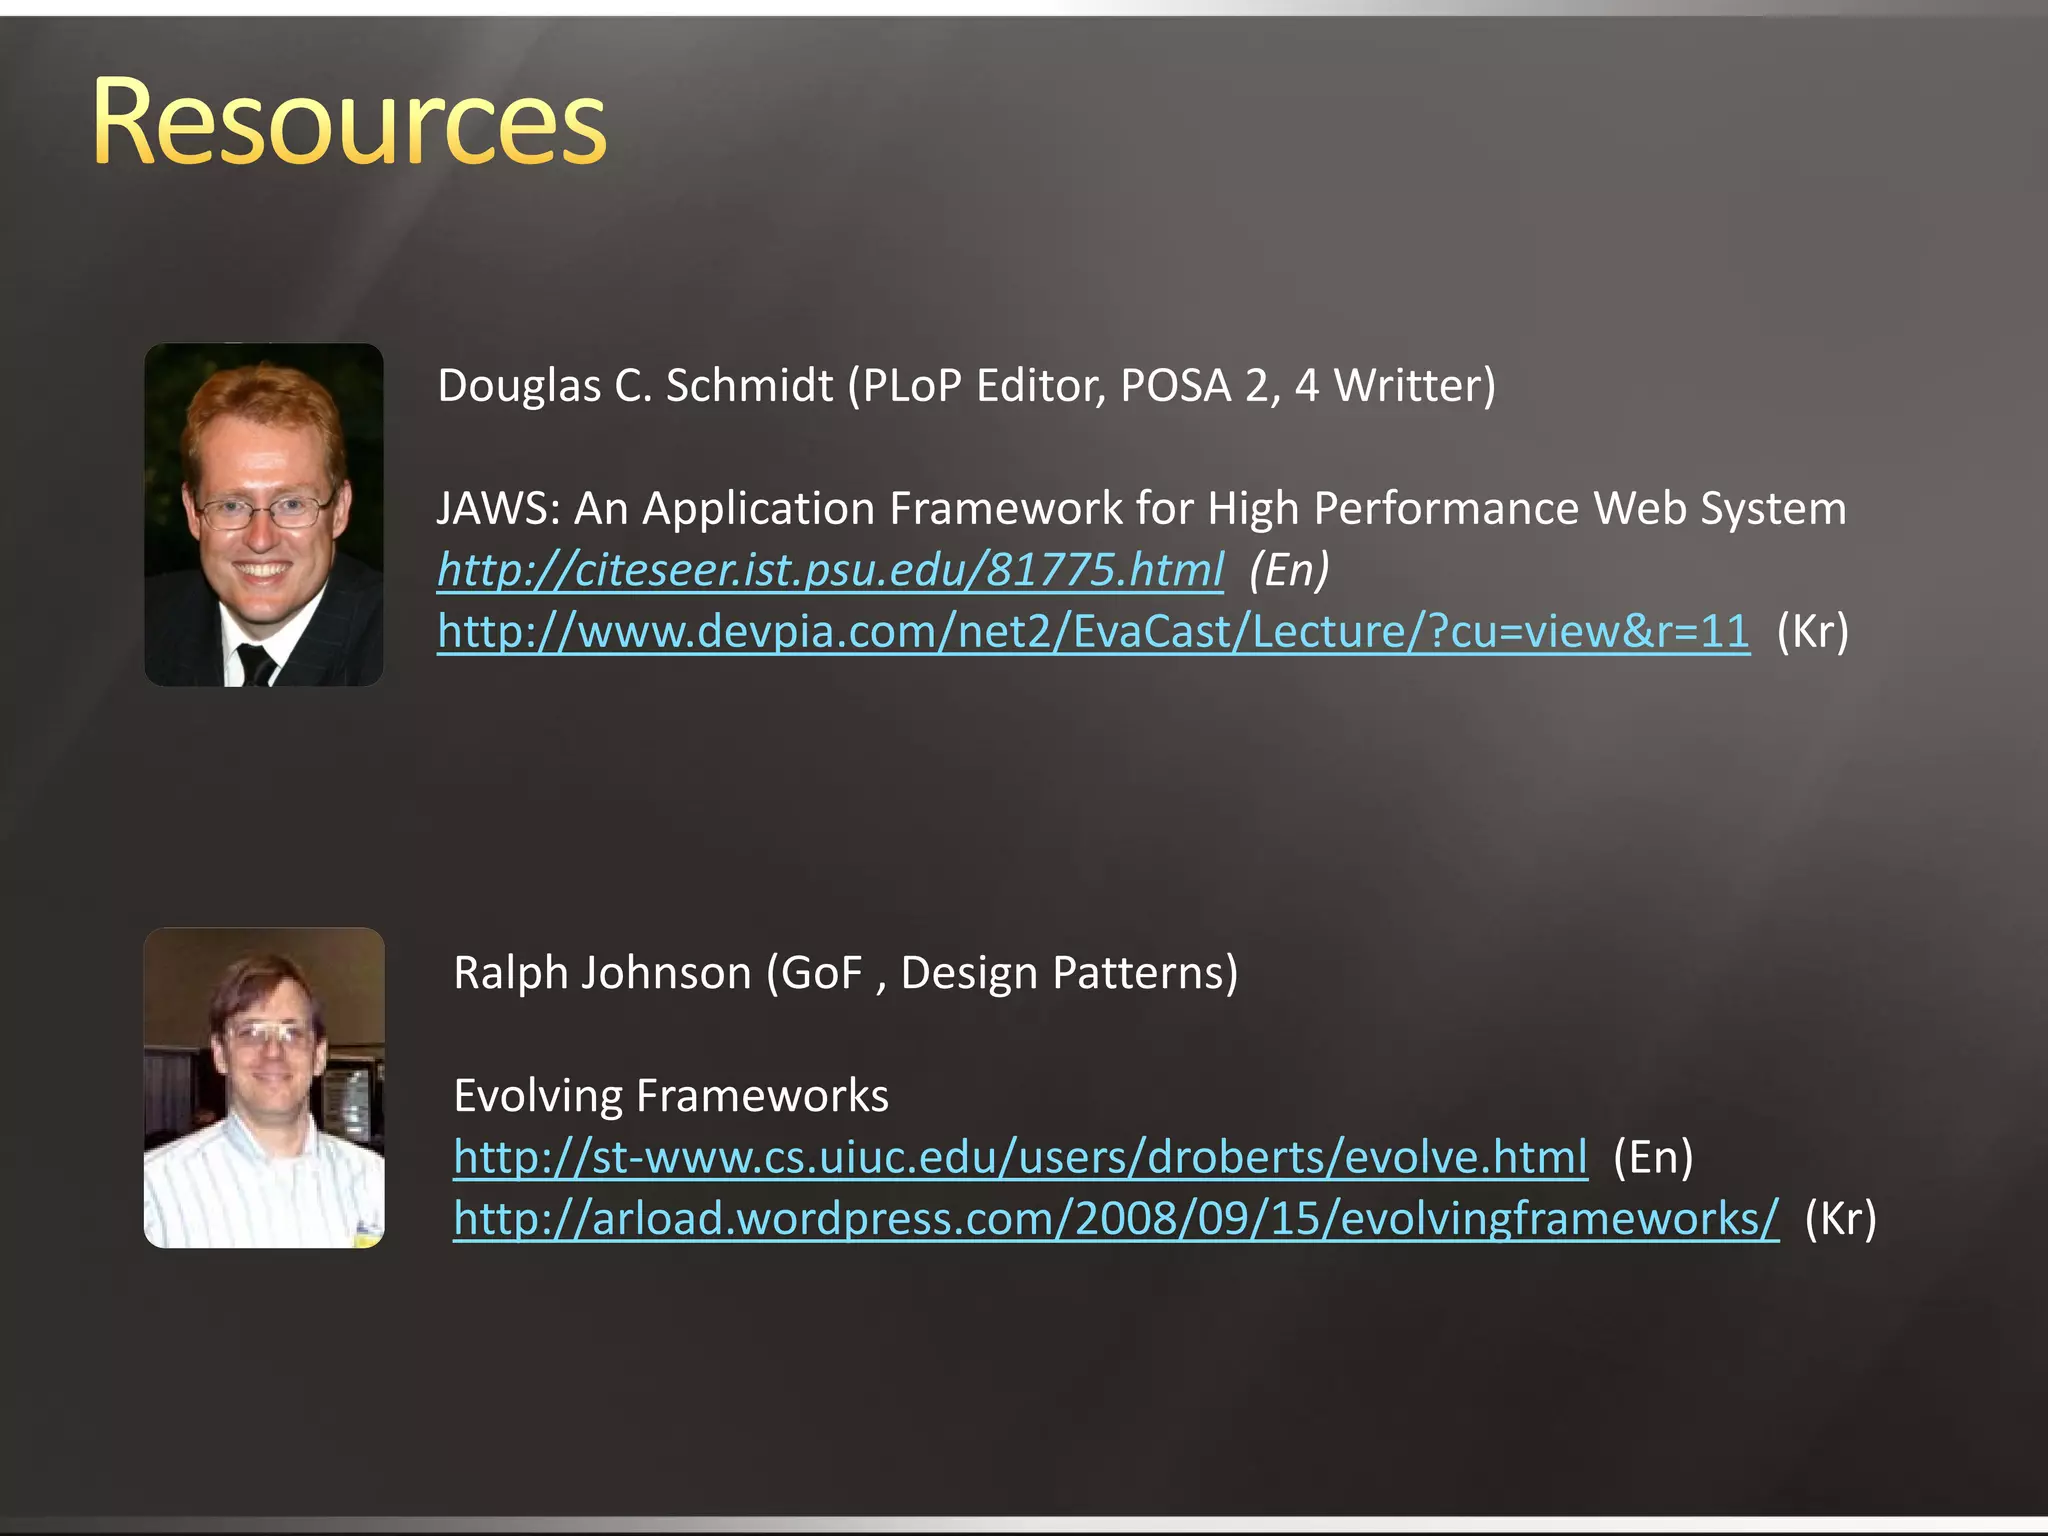Click the (En) label after the uiuc link
The width and height of the screenshot is (2048, 1536).
tap(1653, 1157)
